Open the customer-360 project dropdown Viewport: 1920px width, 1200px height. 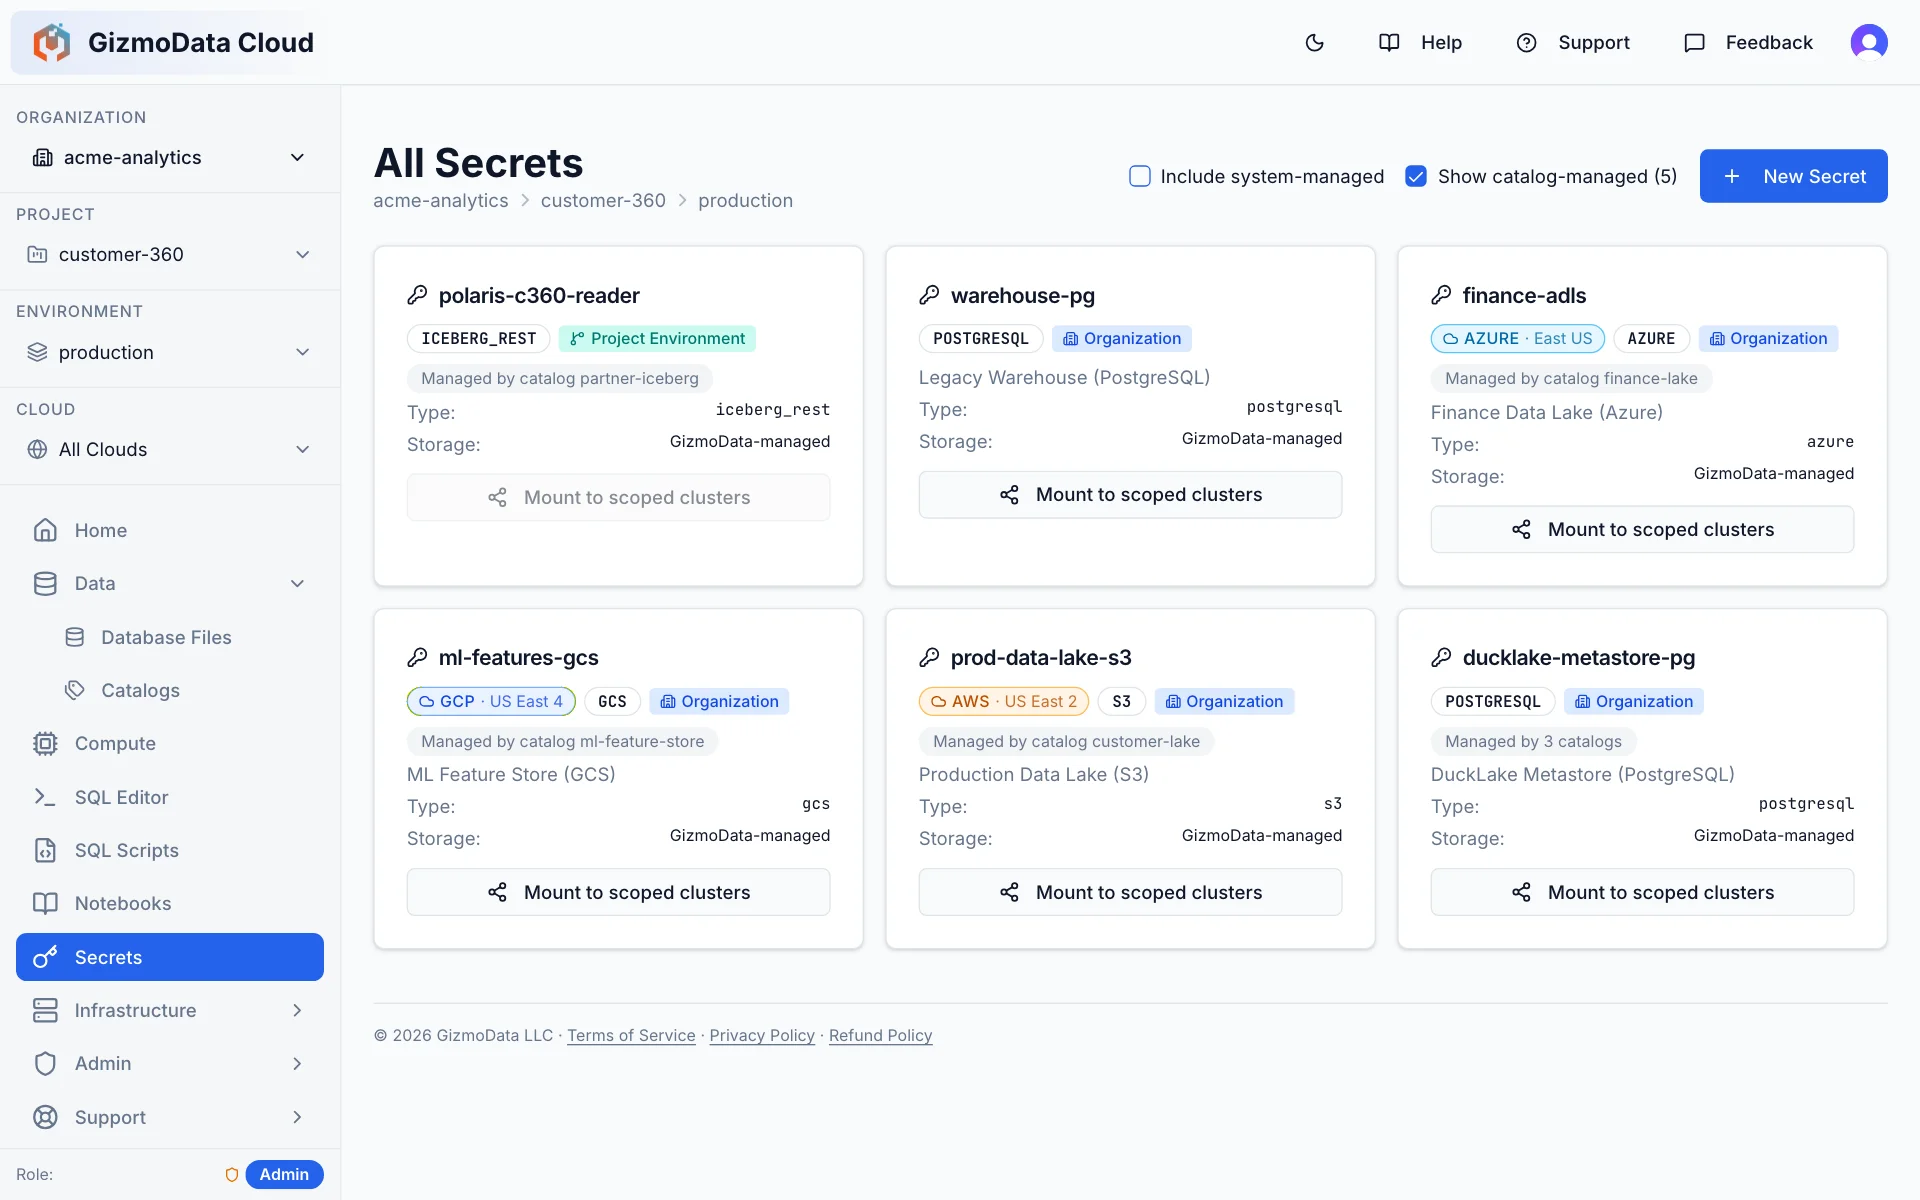pyautogui.click(x=170, y=255)
